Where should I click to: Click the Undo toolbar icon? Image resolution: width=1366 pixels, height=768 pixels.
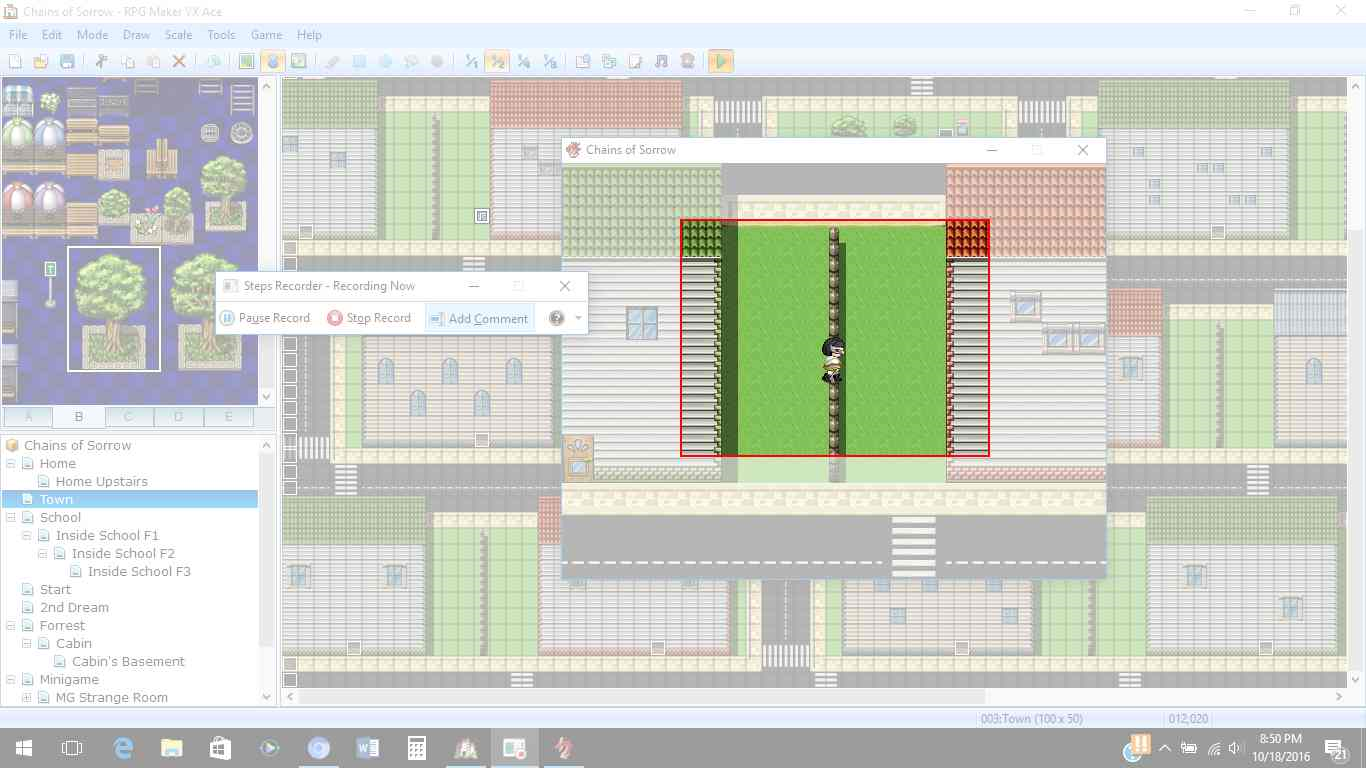[213, 61]
